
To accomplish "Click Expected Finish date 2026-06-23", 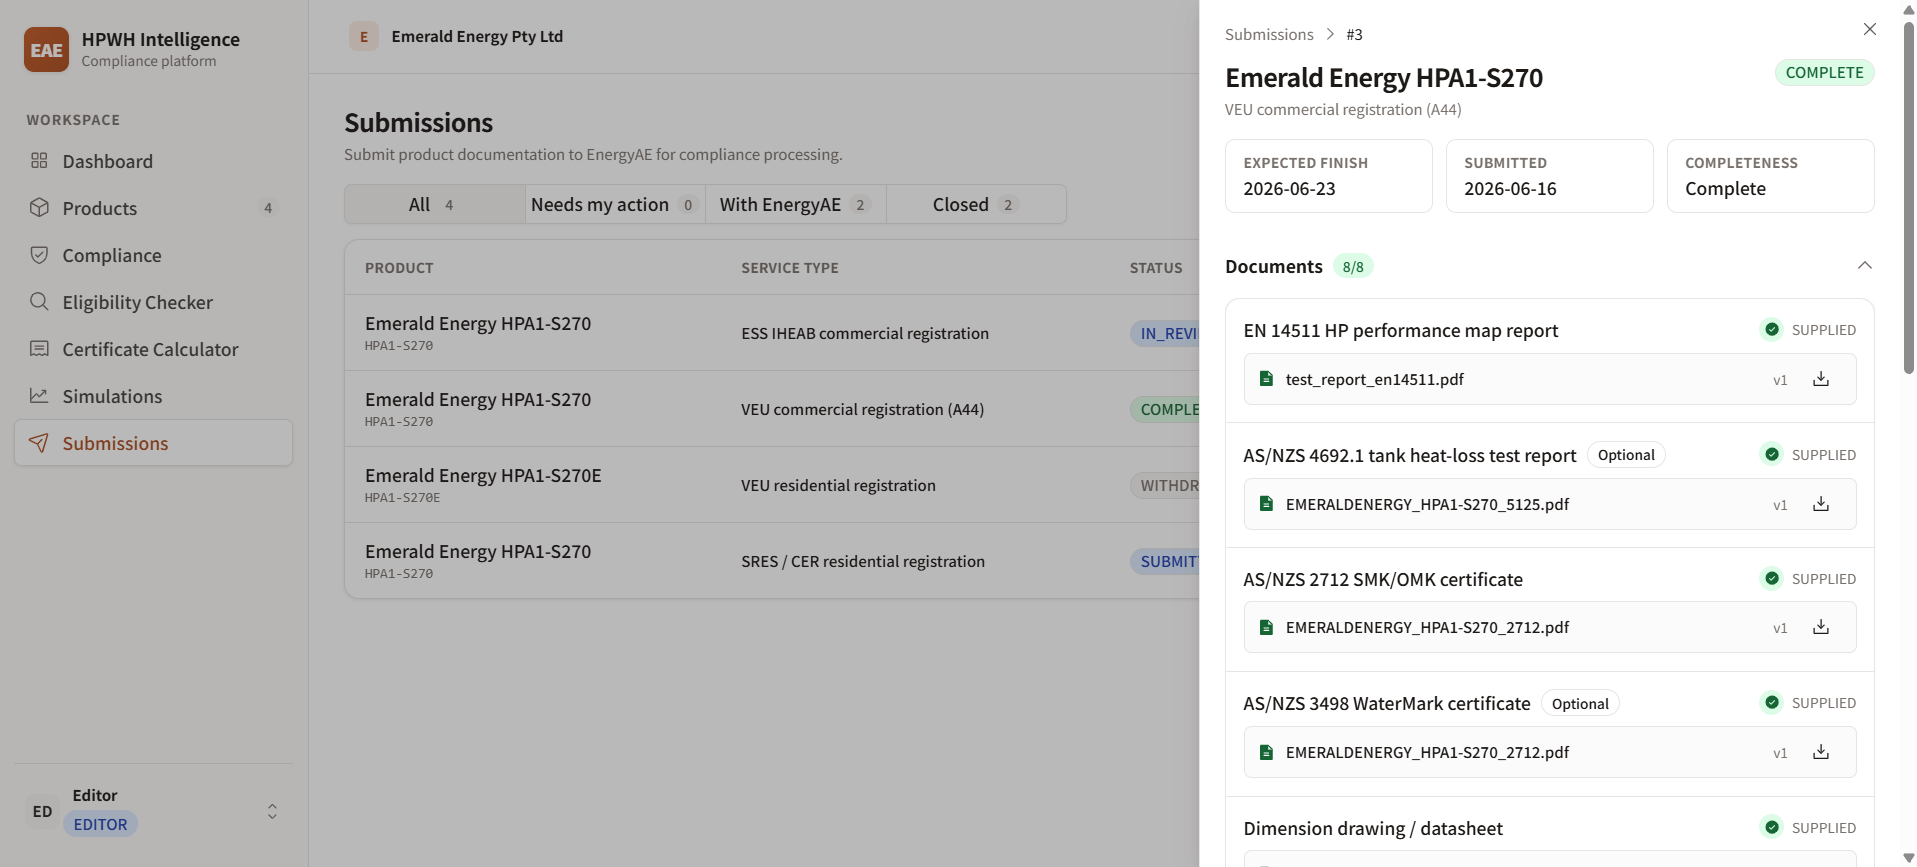I will [1289, 189].
